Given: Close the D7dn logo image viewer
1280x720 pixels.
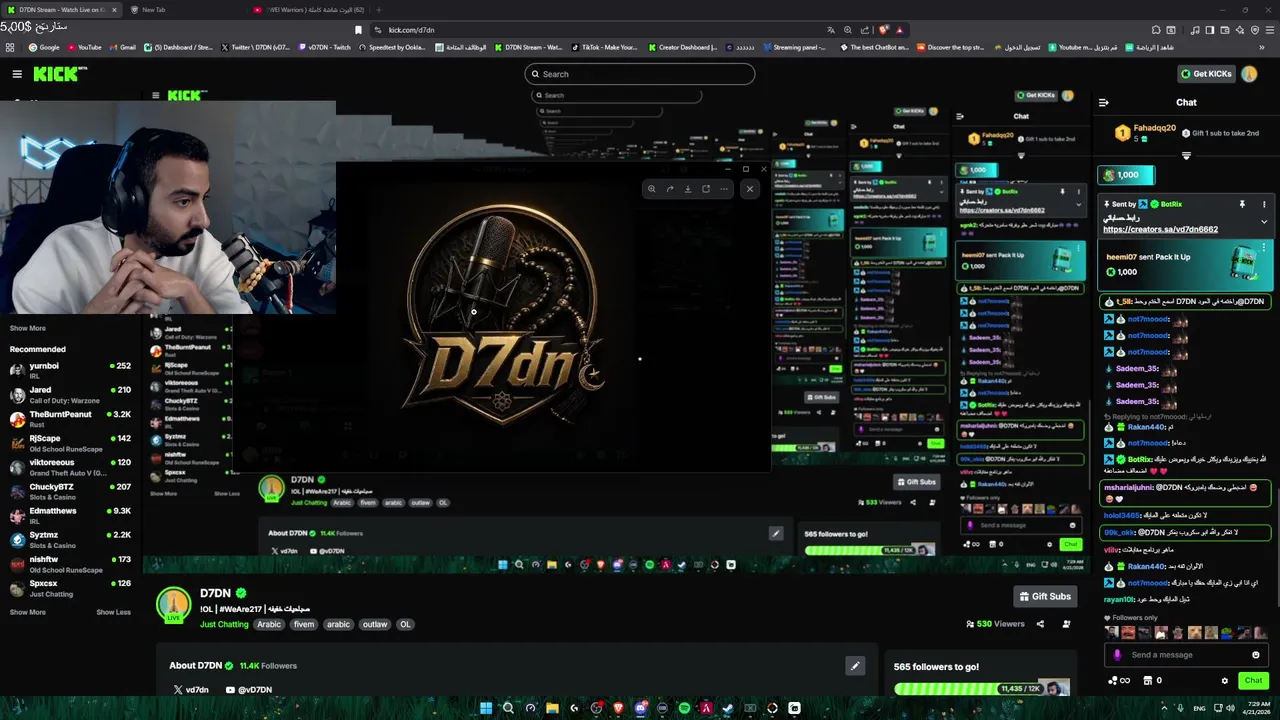Looking at the screenshot, I should click(x=749, y=189).
